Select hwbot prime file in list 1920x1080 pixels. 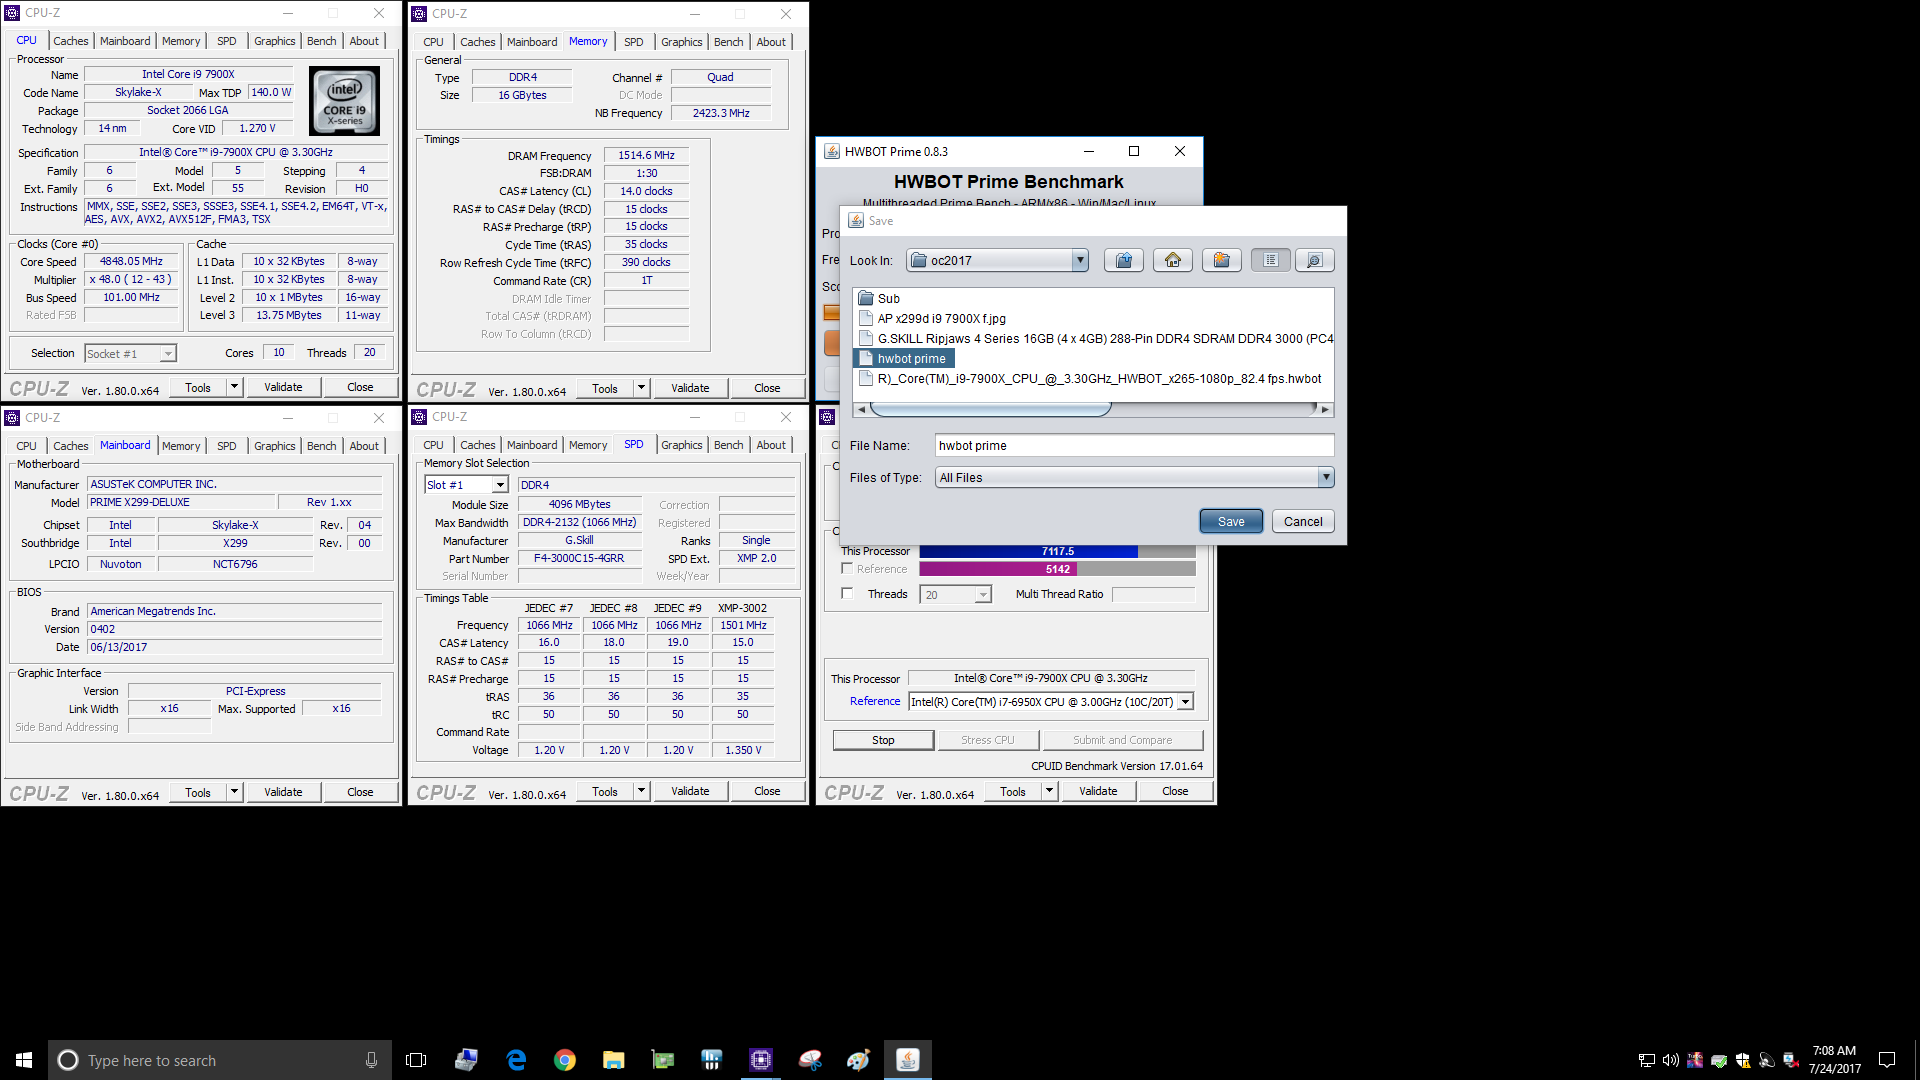[904, 358]
